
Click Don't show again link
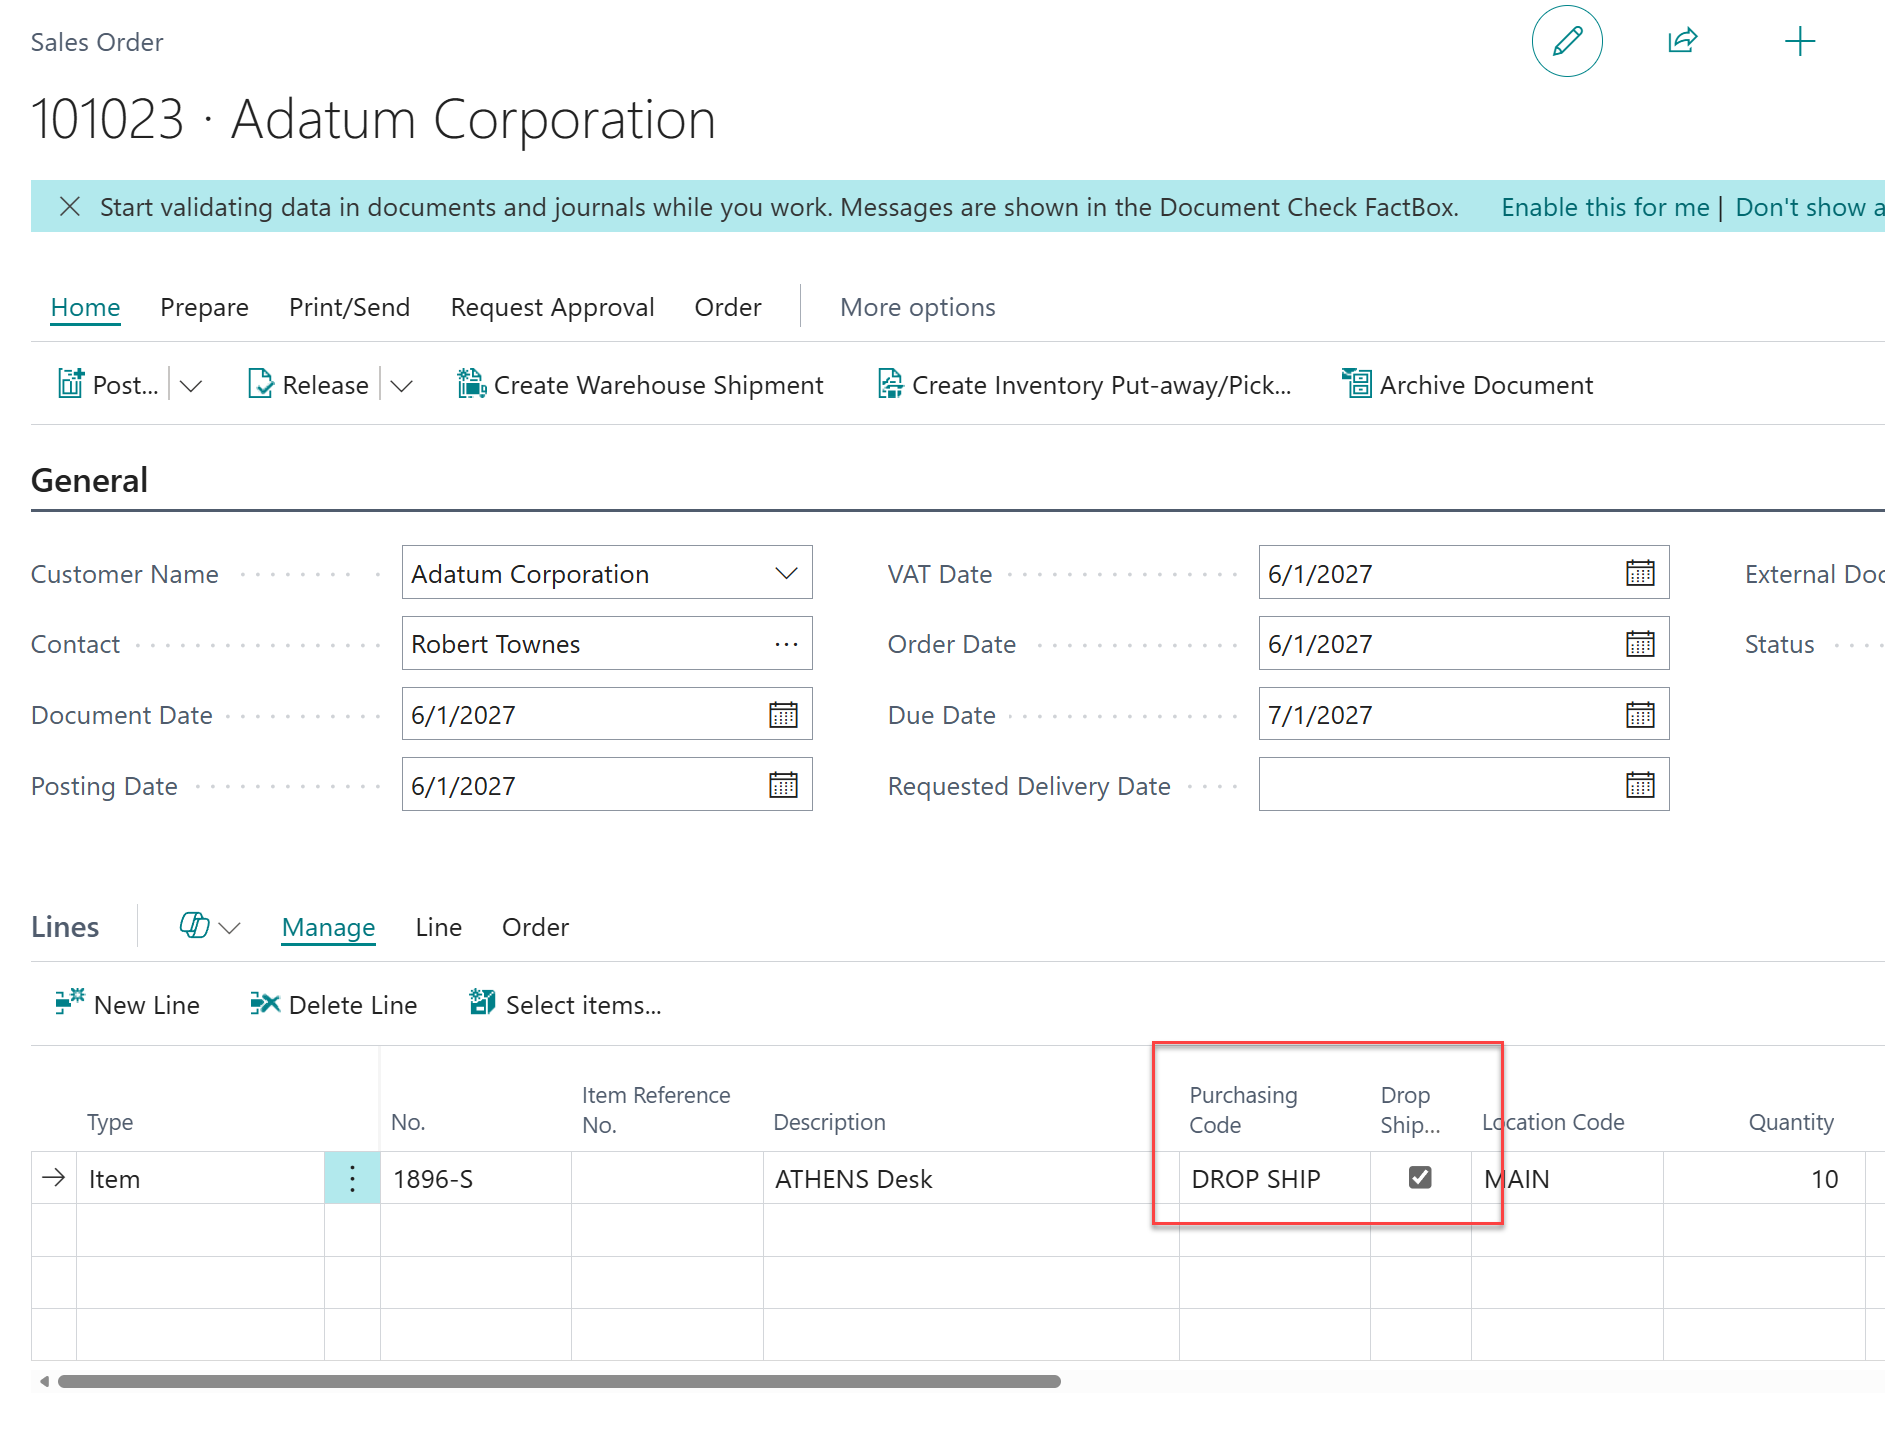(x=1810, y=207)
